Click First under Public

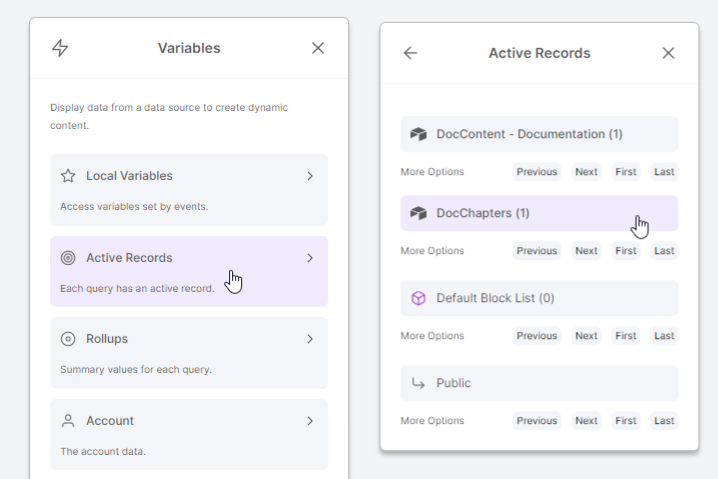coord(626,421)
